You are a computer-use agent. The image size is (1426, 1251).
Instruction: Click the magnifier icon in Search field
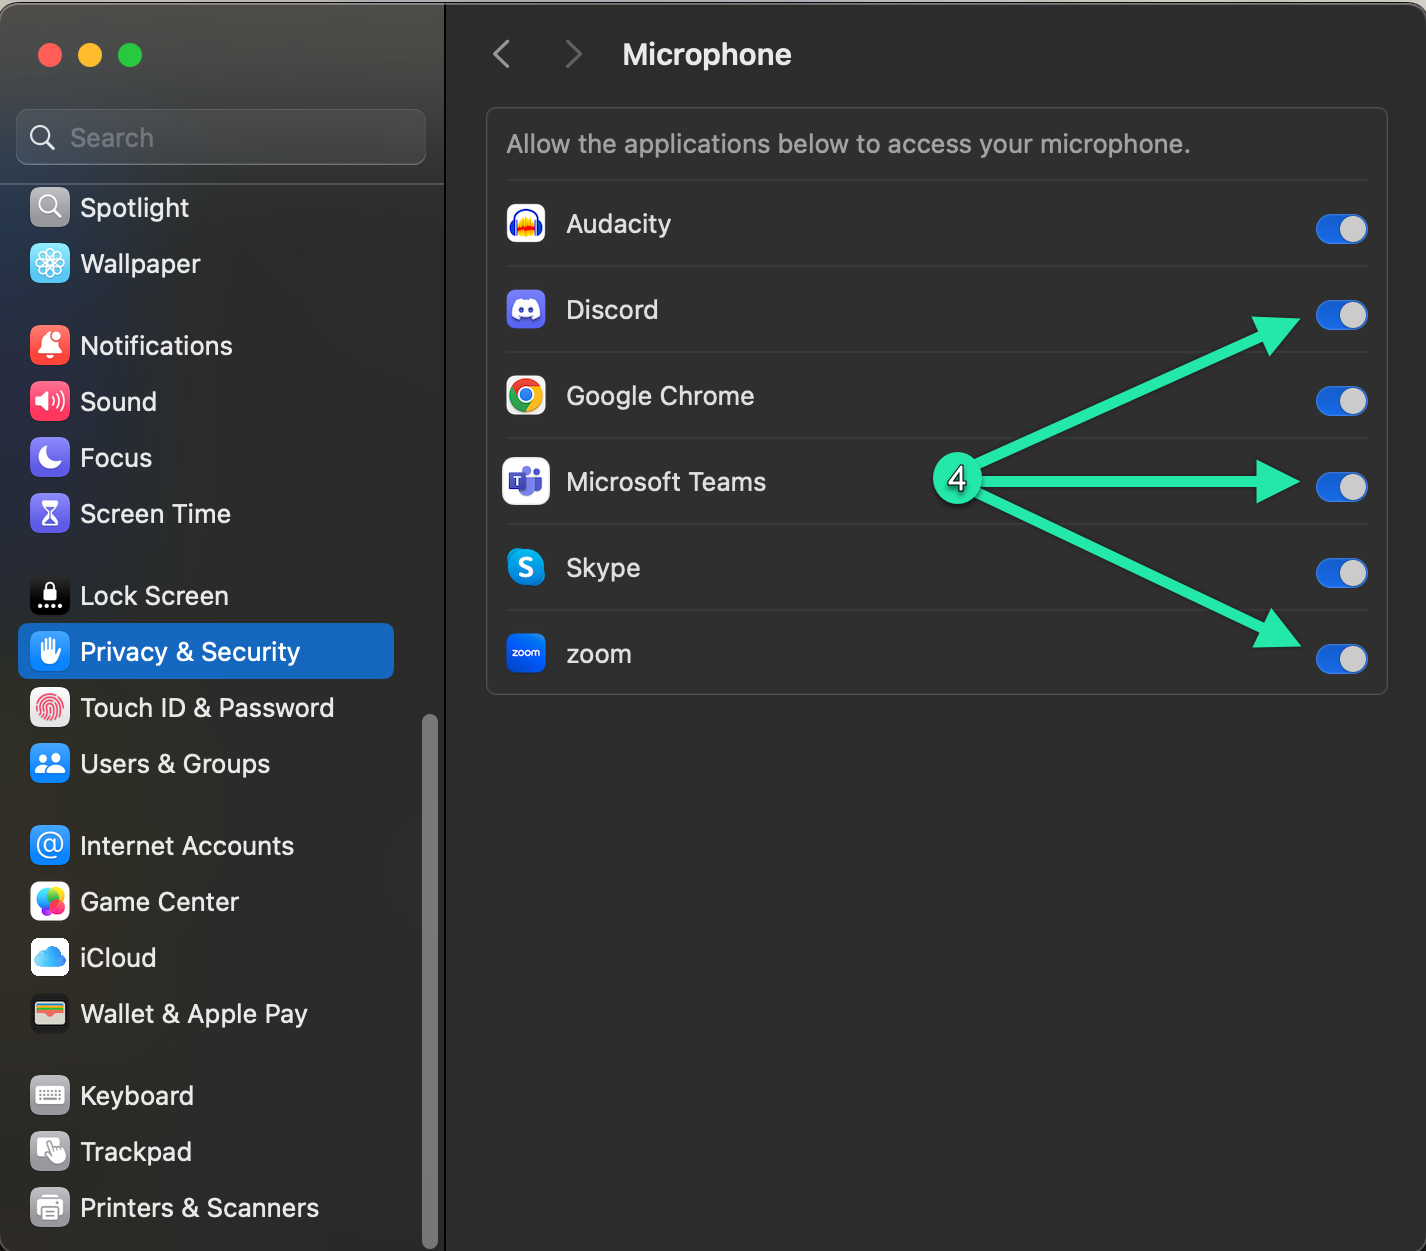tap(42, 137)
